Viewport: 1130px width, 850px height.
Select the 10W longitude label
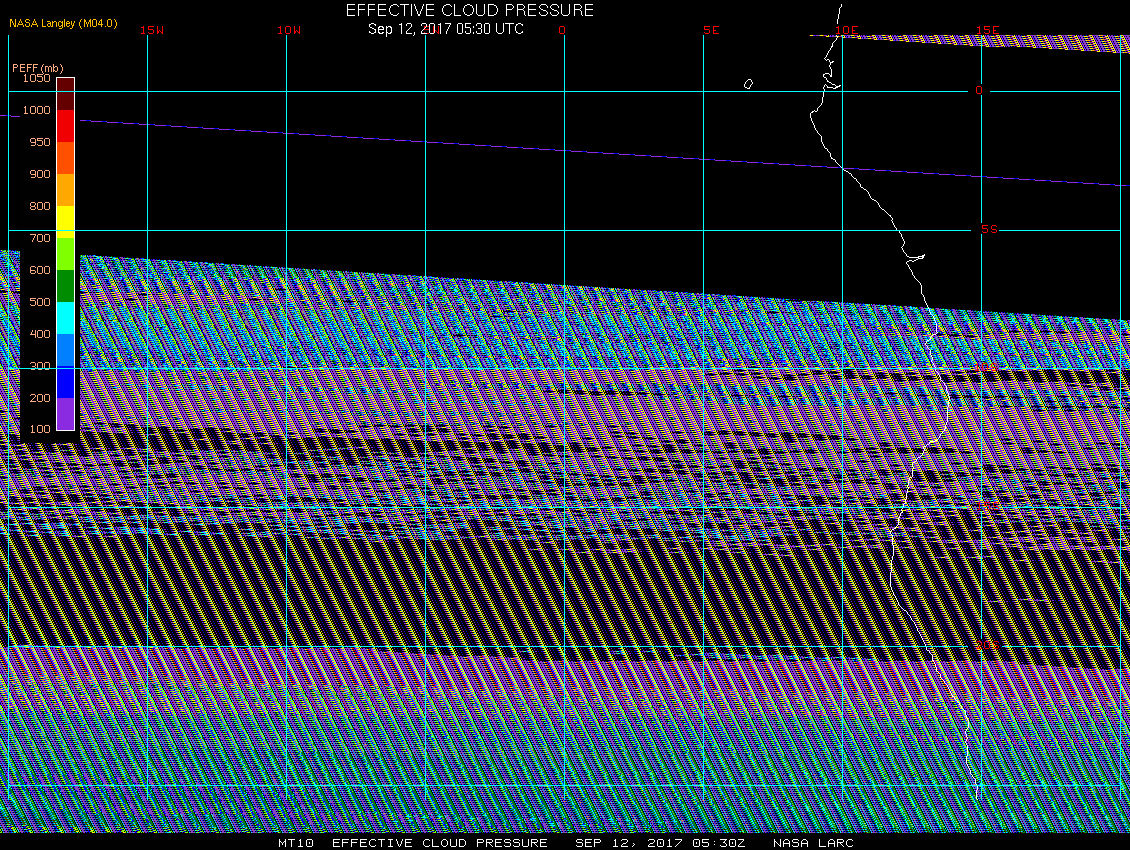tap(289, 30)
